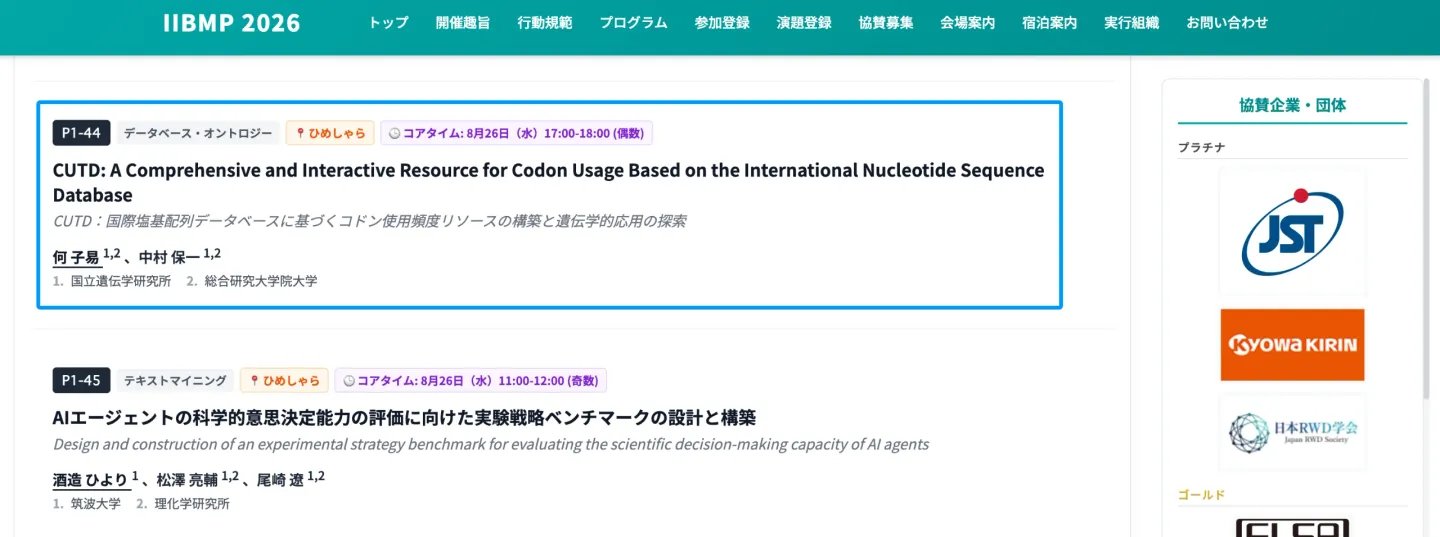Click the P1-44 poster number badge

pyautogui.click(x=82, y=133)
